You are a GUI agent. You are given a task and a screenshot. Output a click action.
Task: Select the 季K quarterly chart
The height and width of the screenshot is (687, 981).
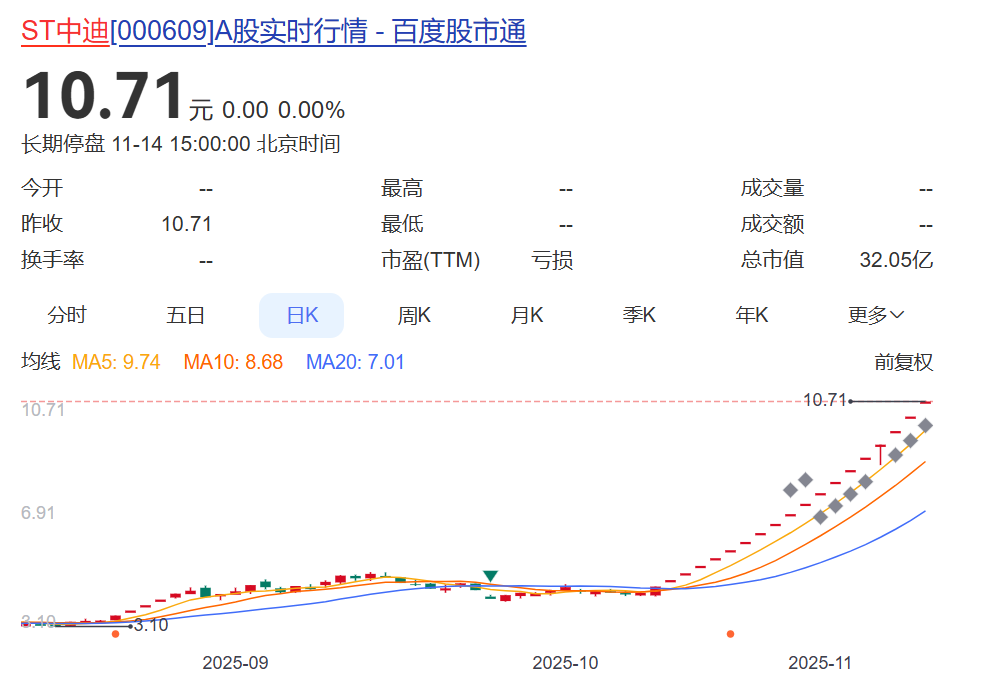(x=639, y=314)
